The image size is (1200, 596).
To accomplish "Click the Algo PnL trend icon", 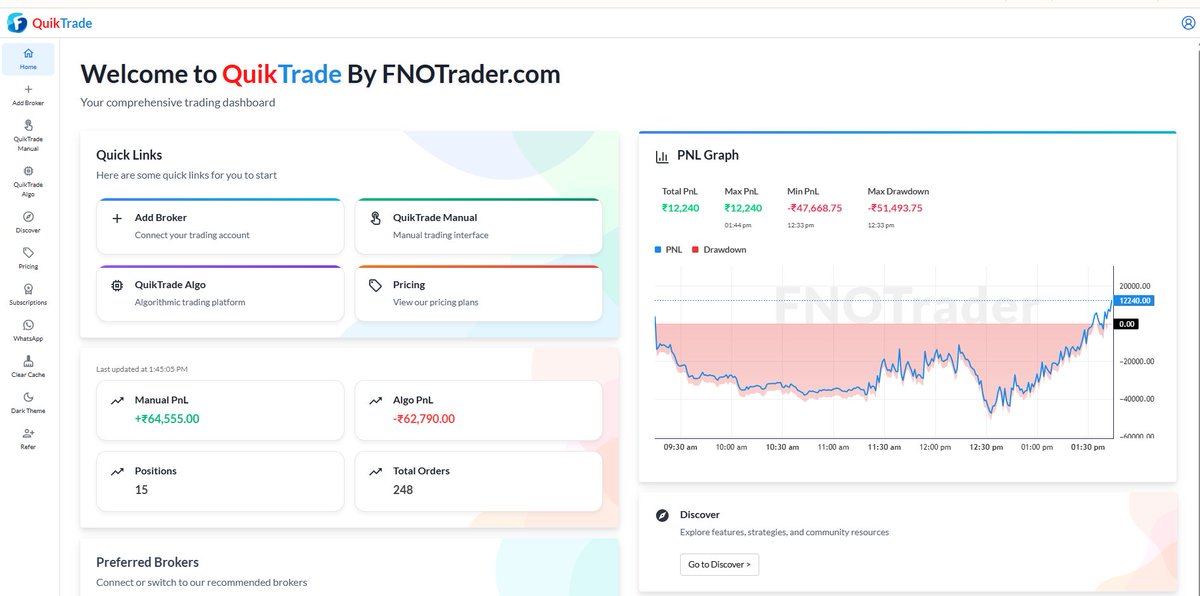I will point(375,400).
